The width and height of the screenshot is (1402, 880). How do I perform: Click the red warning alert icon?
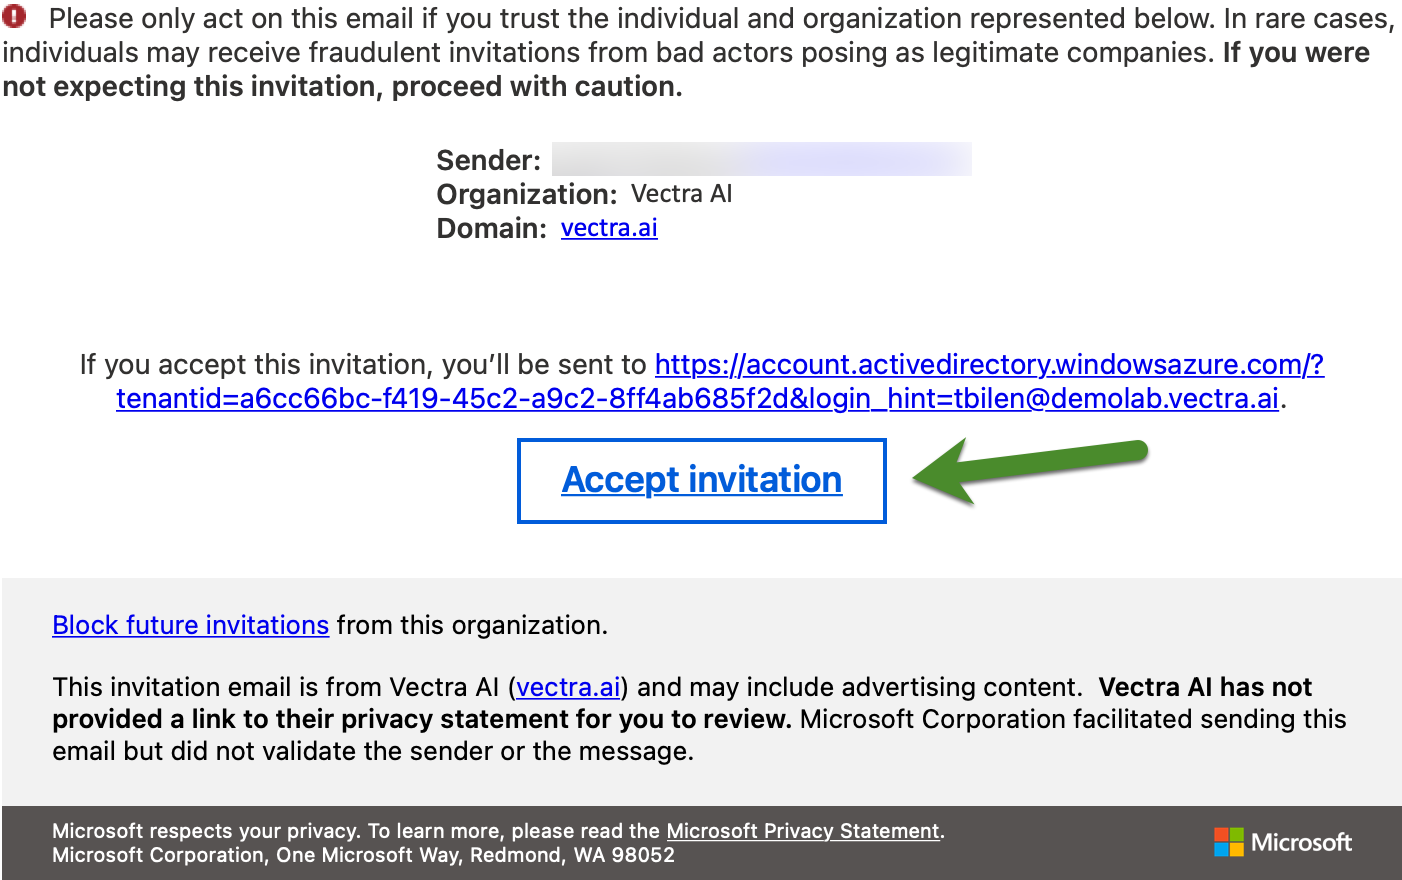(15, 17)
